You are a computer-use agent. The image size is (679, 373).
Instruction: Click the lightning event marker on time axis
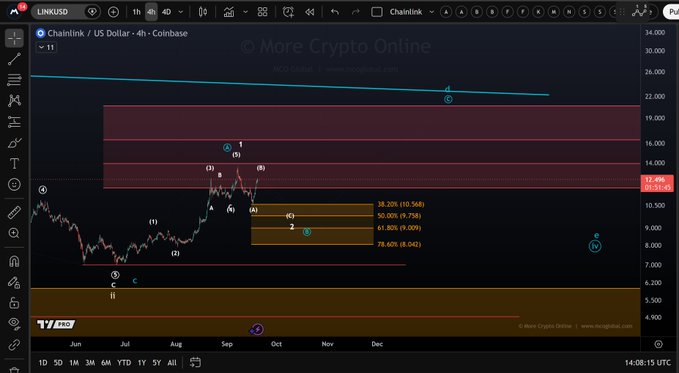click(257, 330)
